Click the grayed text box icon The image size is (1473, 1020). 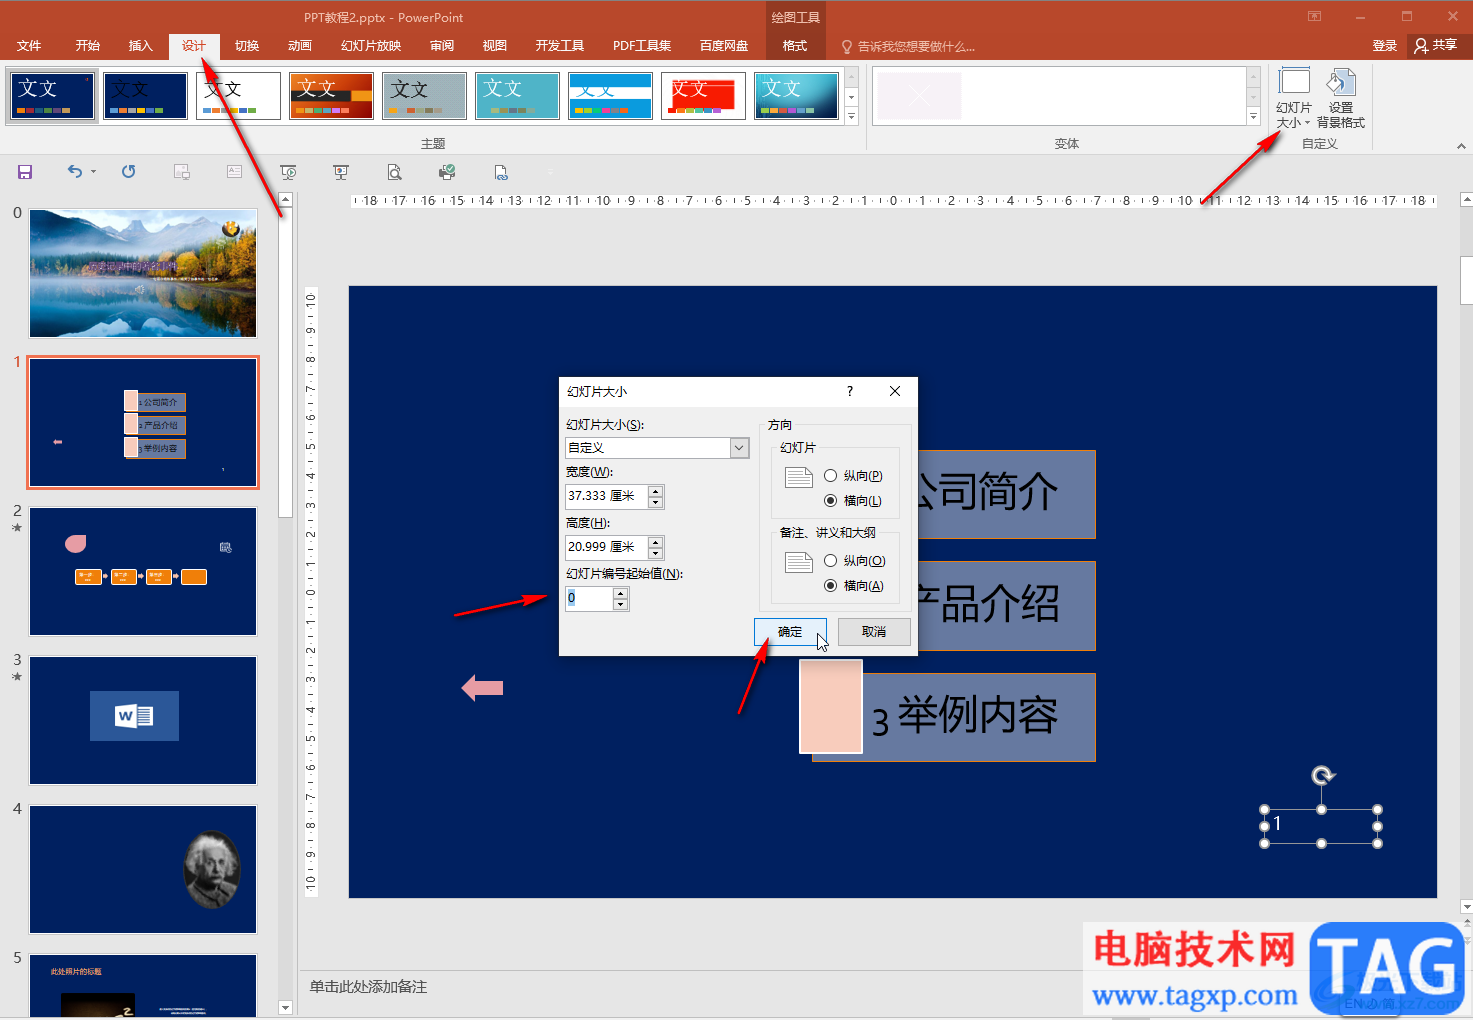(x=235, y=172)
